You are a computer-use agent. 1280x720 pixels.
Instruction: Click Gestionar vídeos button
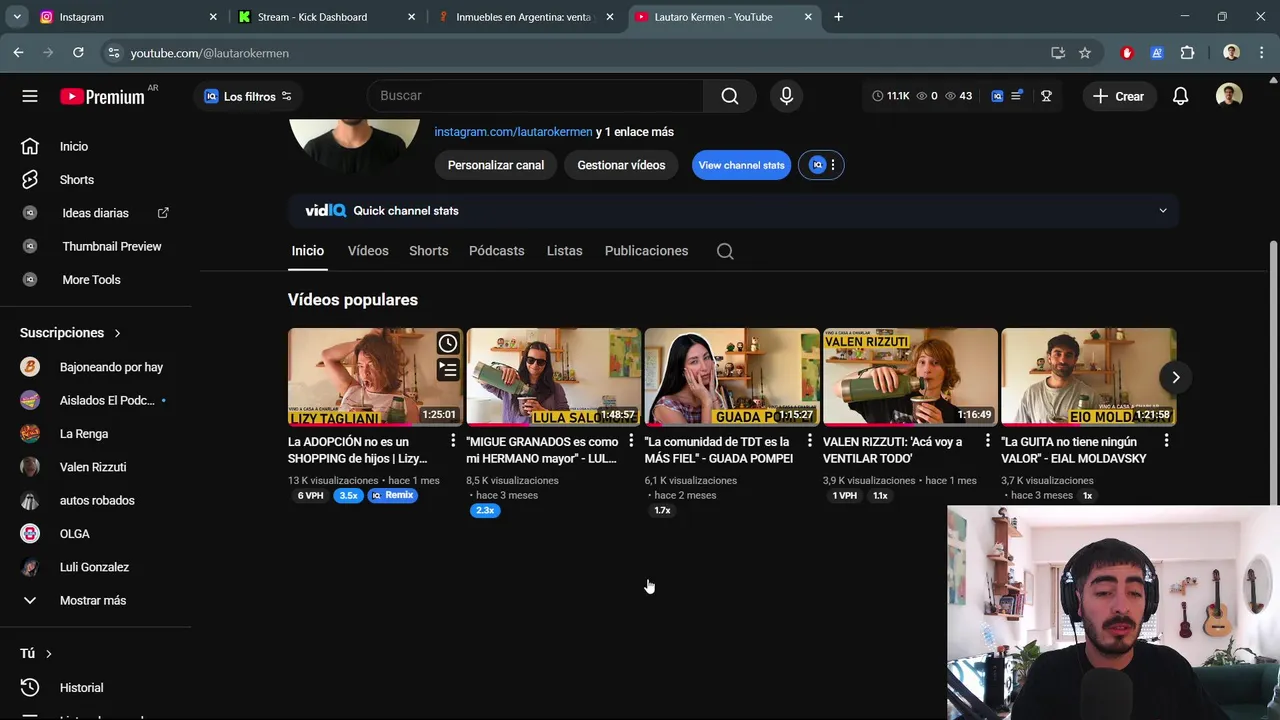[x=621, y=165]
